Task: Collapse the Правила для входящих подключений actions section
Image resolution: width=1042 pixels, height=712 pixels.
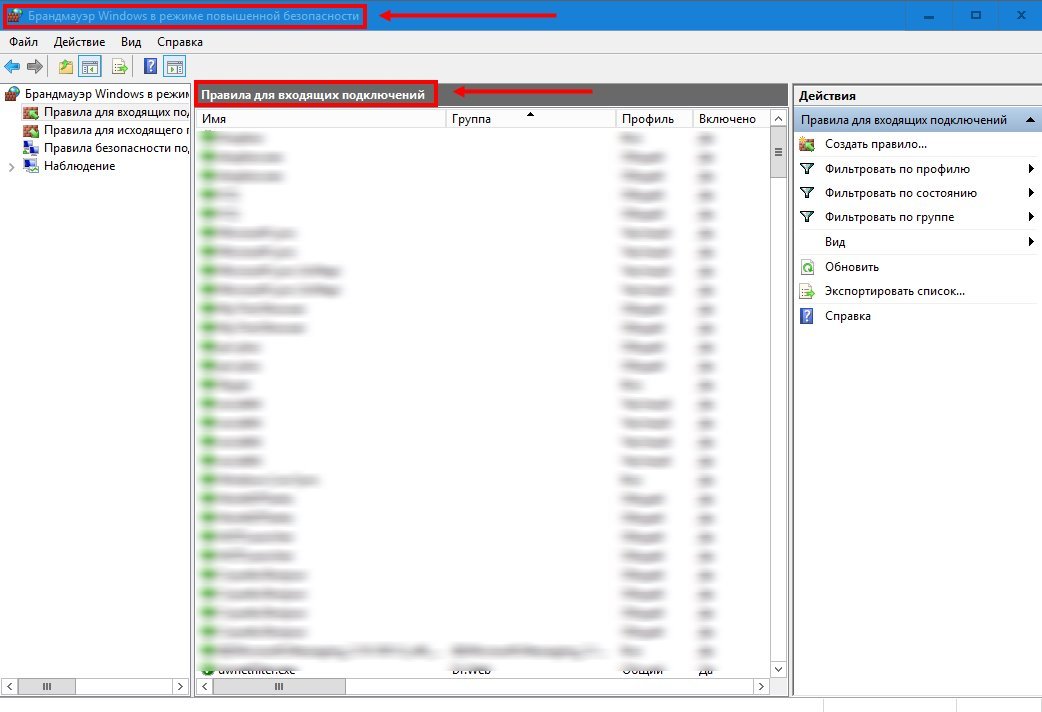Action: (x=1030, y=120)
